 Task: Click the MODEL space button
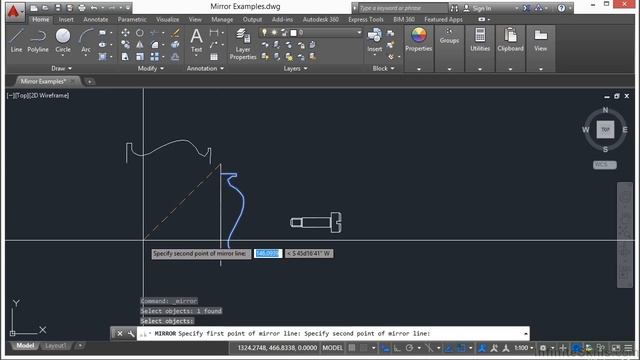pos(333,348)
